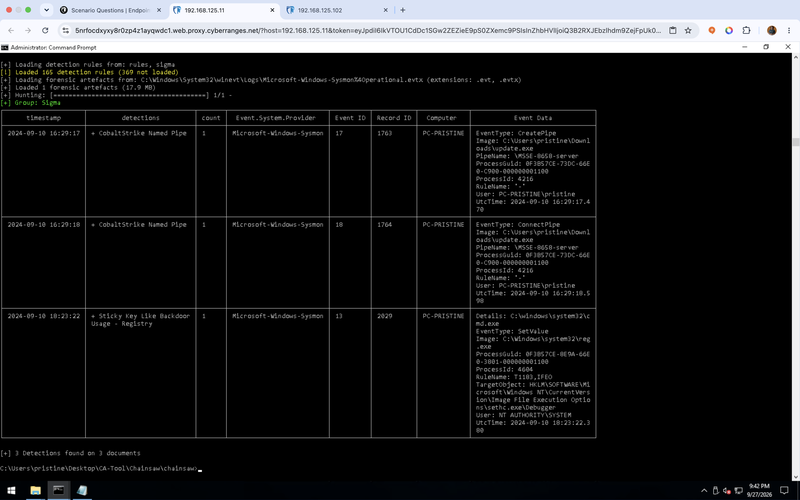Click timestamp 2024-09-10 18:23:22
The width and height of the screenshot is (800, 500).
click(43, 316)
